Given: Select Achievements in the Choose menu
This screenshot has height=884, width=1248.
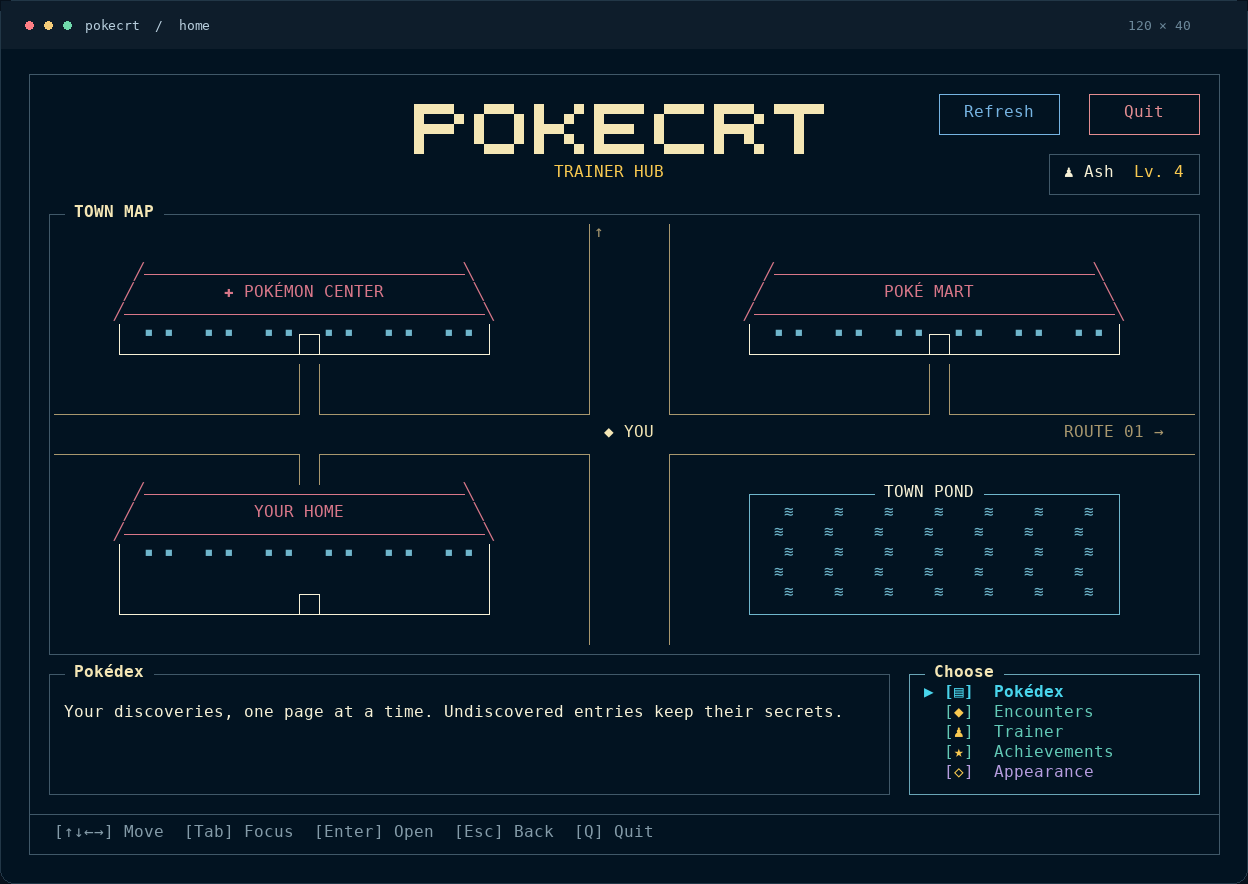Looking at the screenshot, I should click(x=1054, y=752).
